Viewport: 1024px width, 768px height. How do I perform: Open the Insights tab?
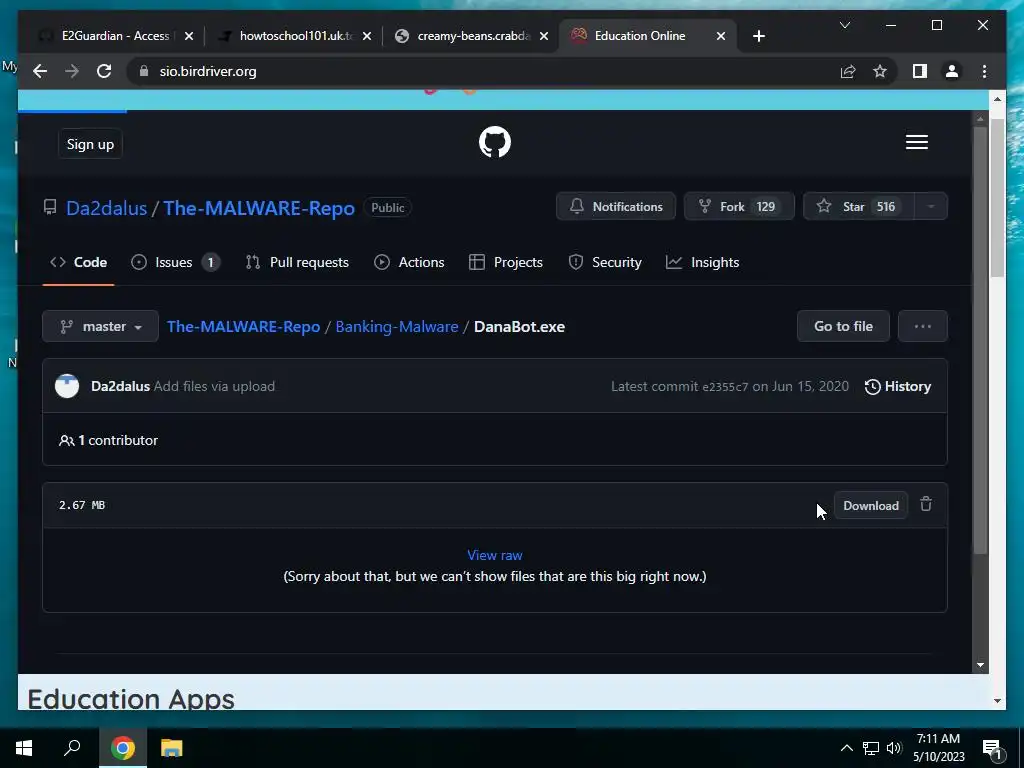(x=703, y=262)
